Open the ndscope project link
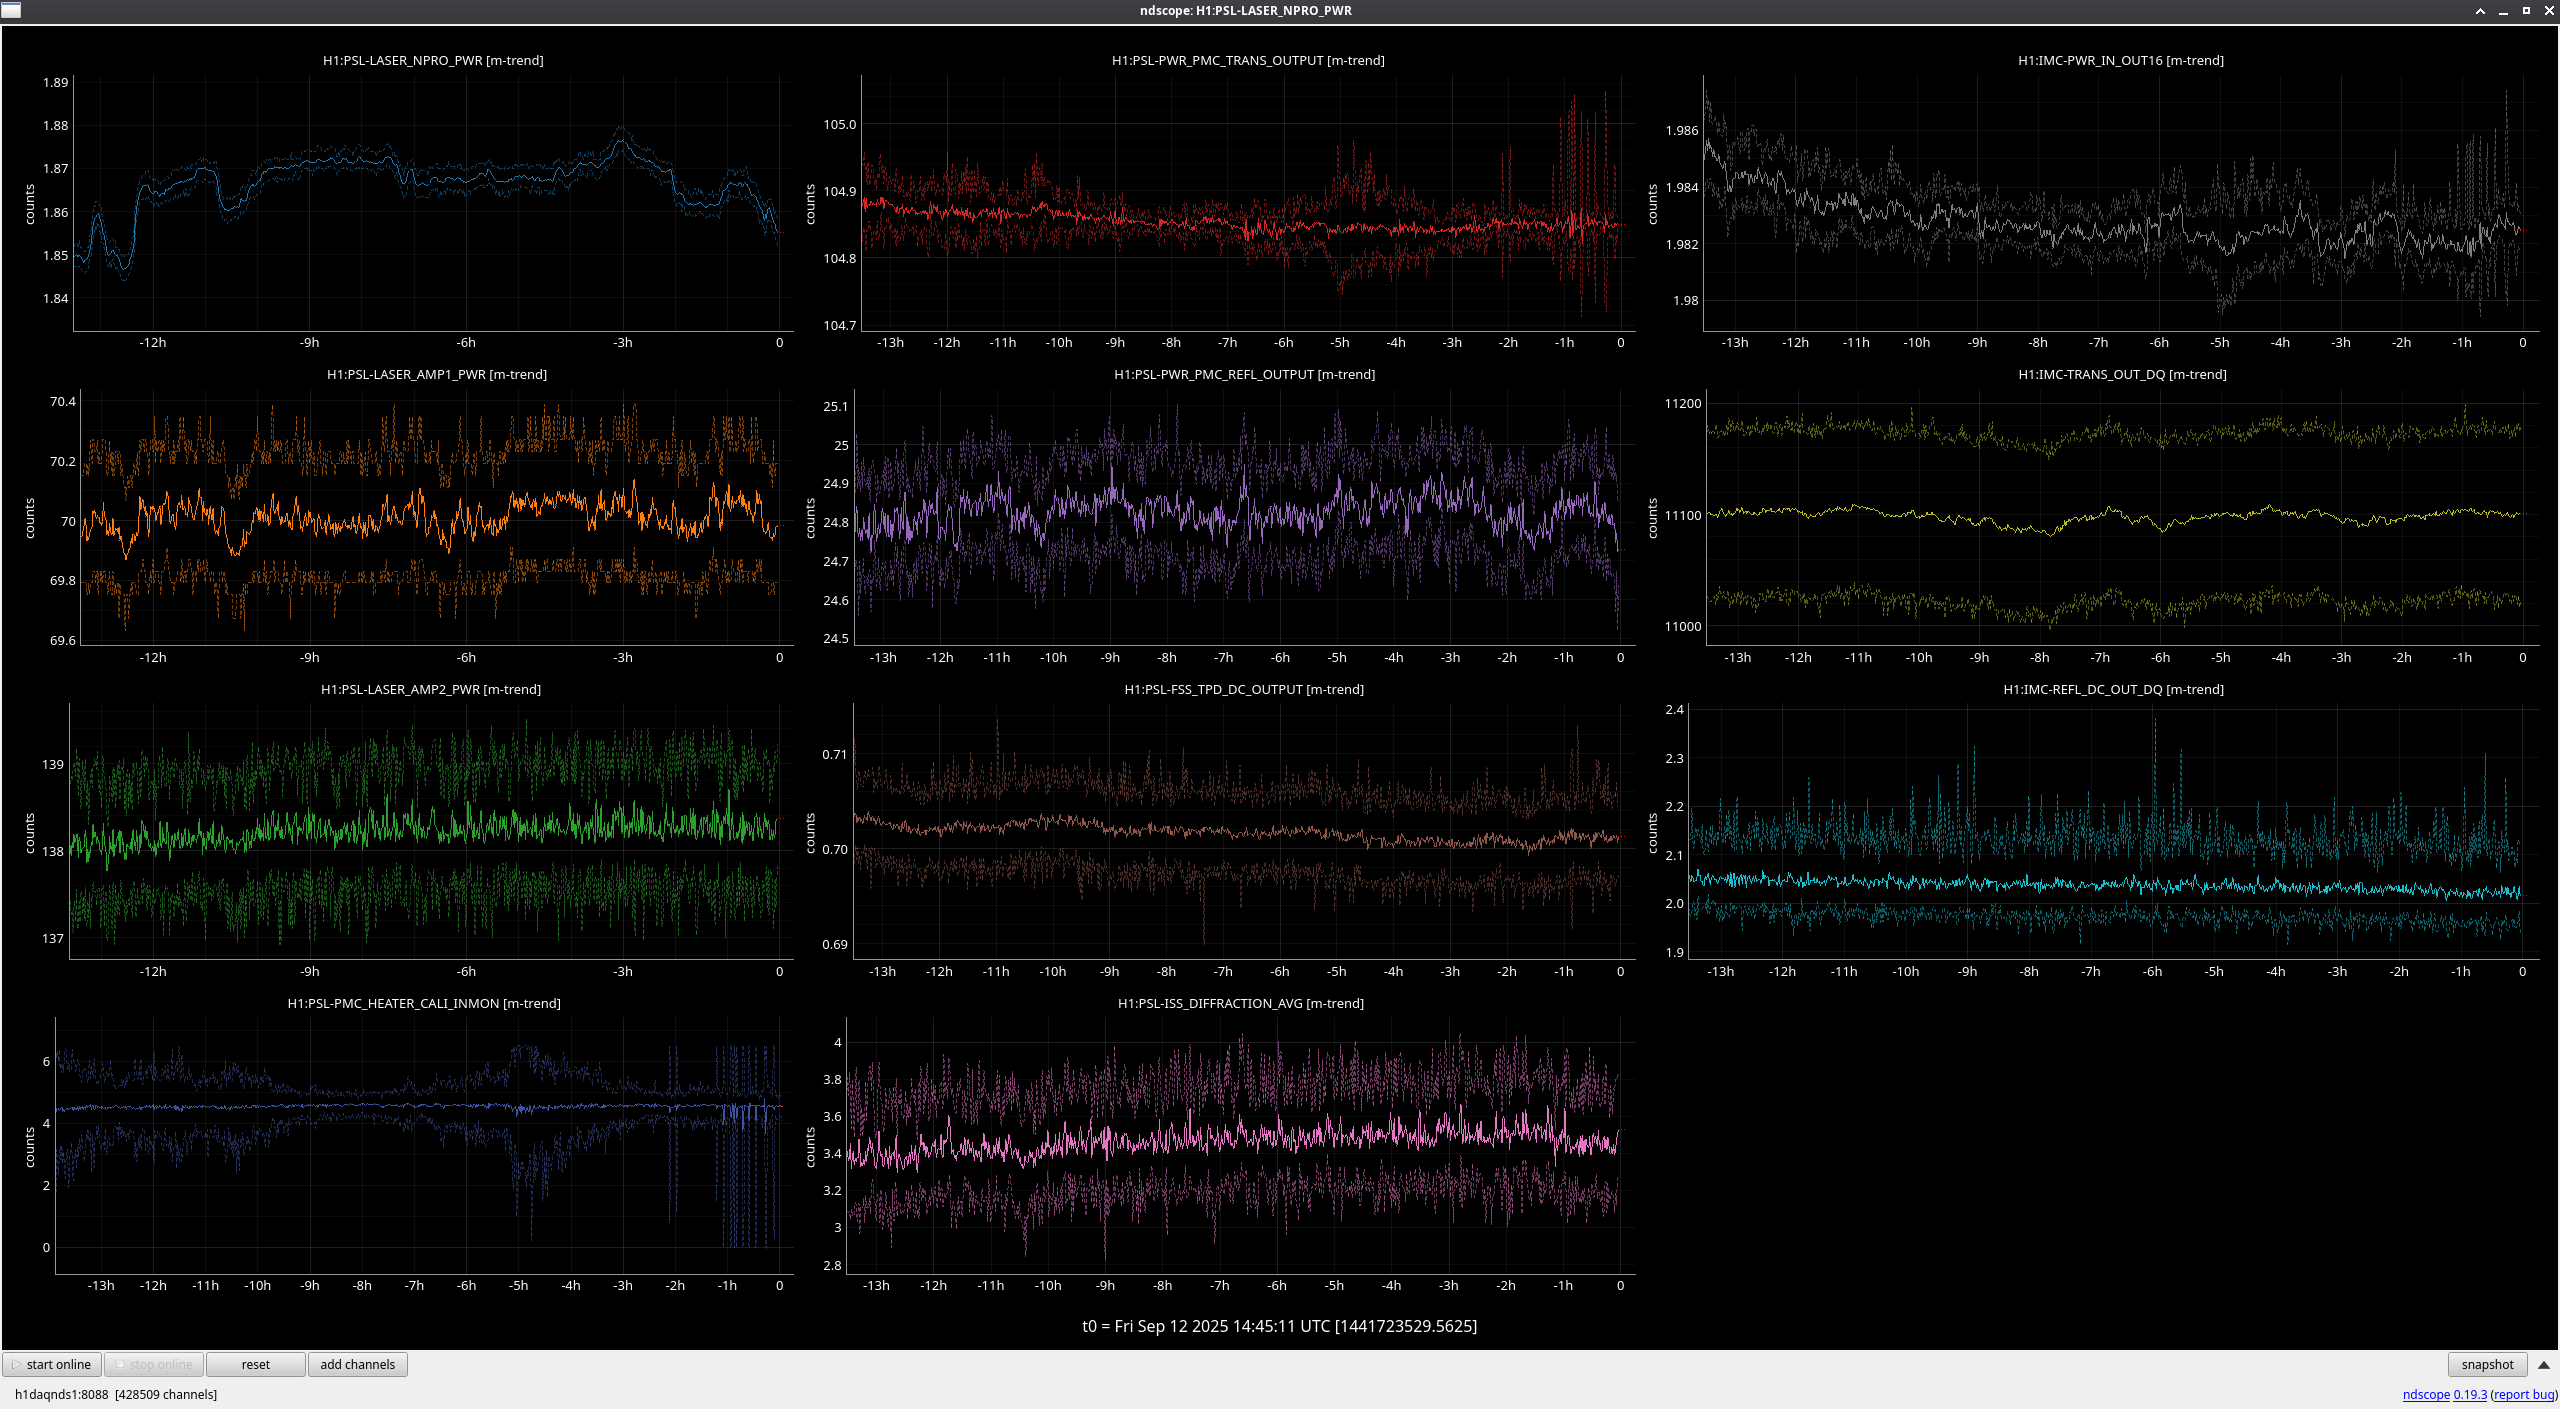Screen dimensions: 2560x1409 [x=2426, y=1394]
